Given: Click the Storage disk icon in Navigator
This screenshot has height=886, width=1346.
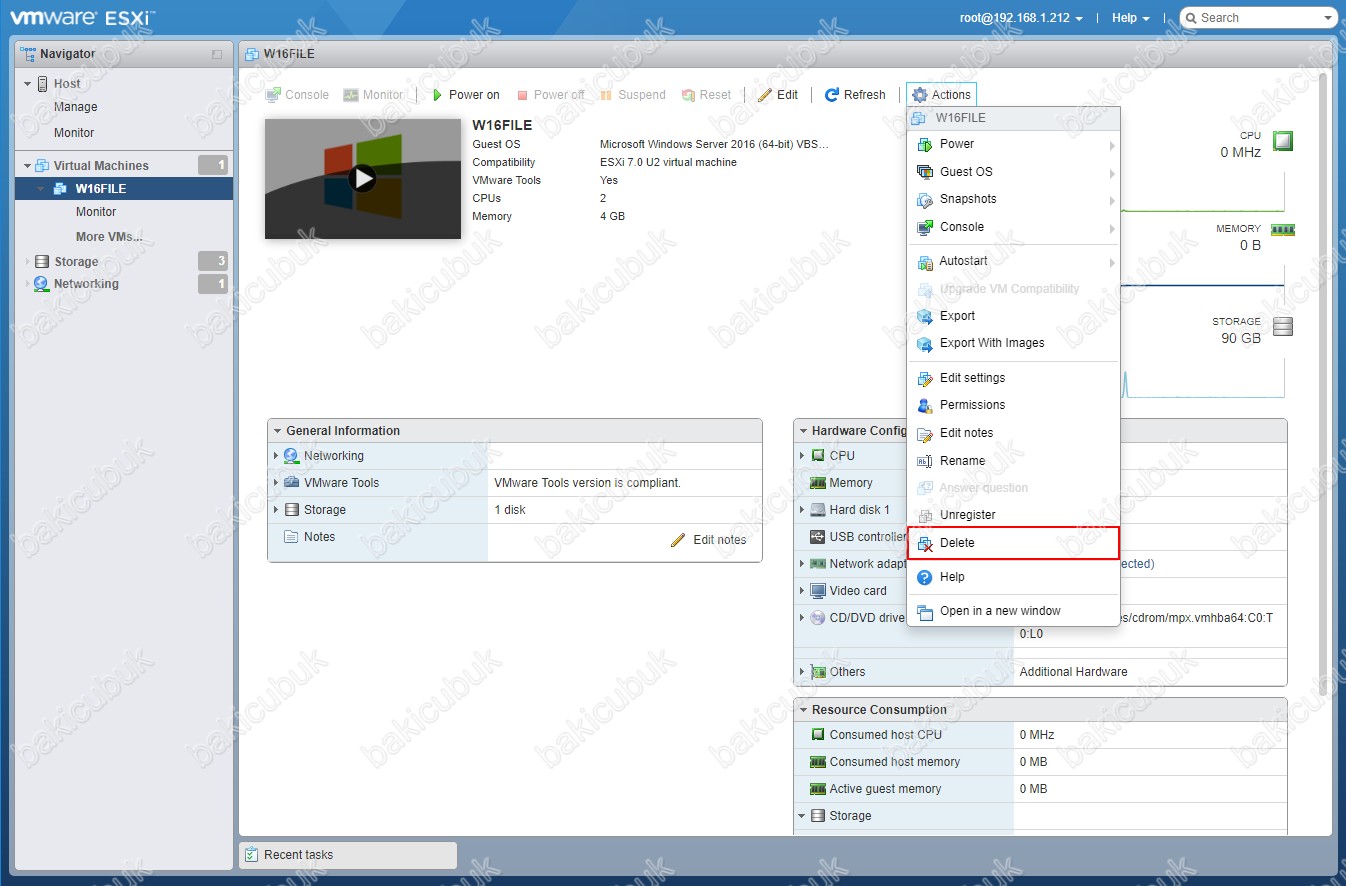Looking at the screenshot, I should point(42,262).
